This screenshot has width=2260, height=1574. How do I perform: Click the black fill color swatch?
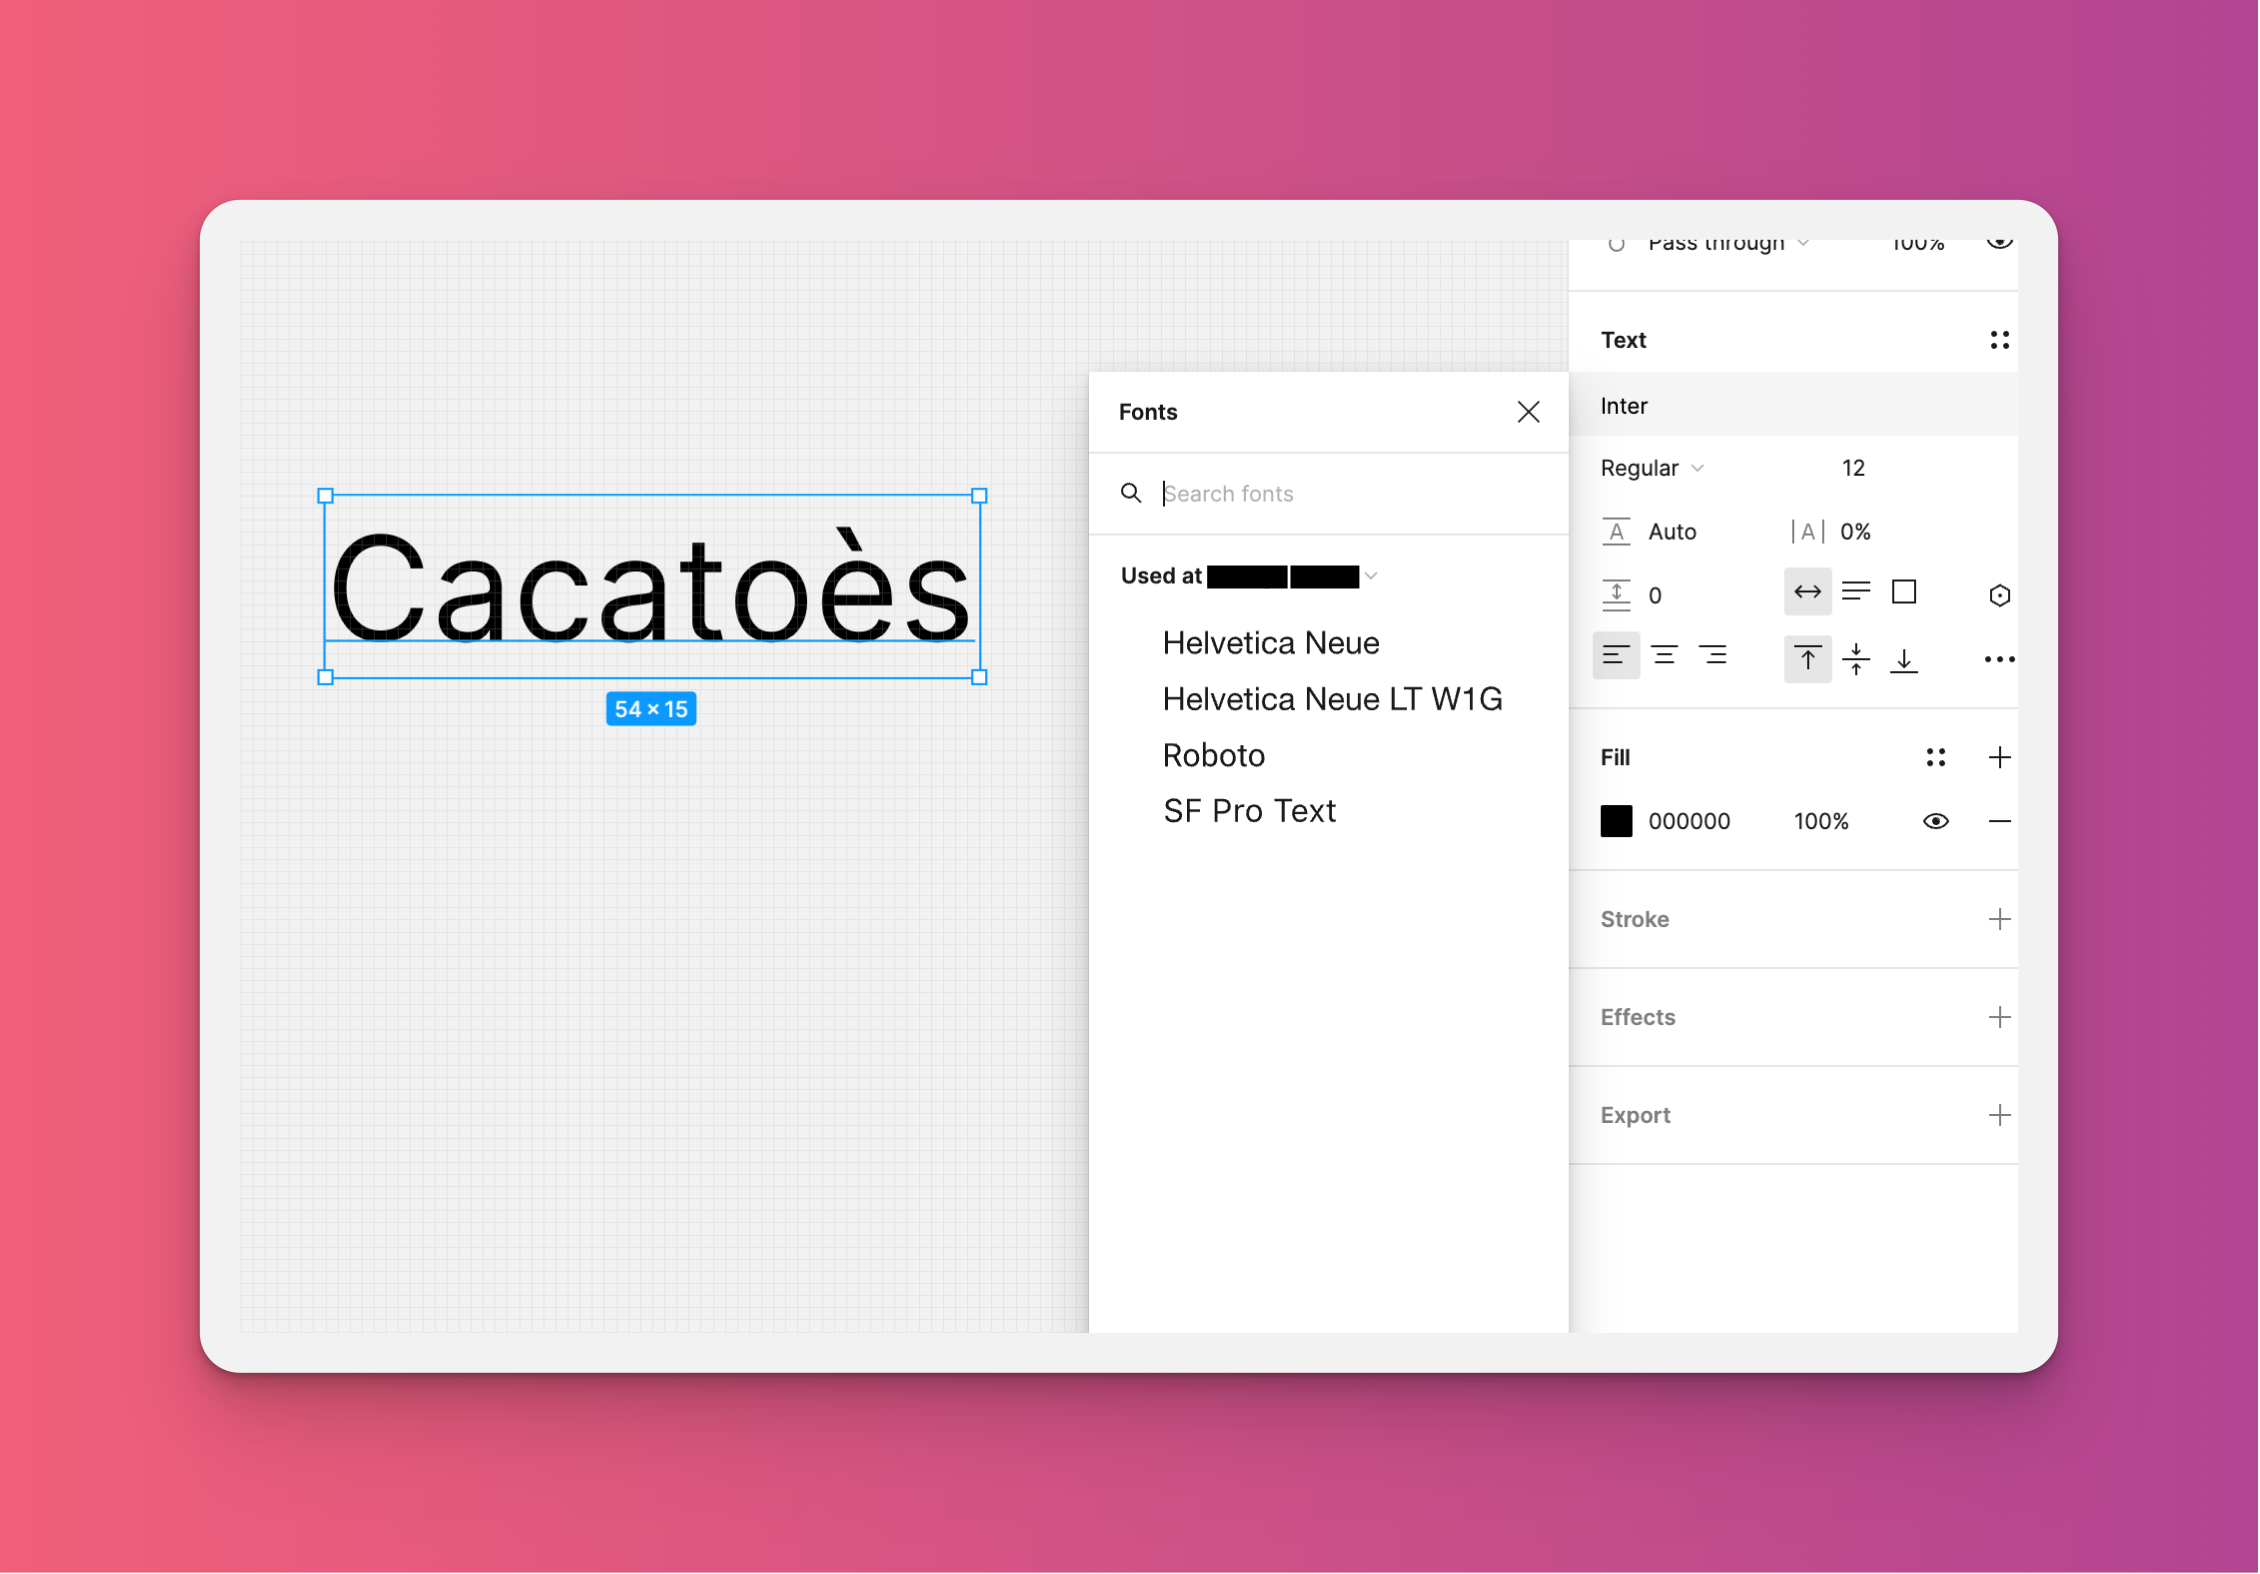coord(1616,820)
